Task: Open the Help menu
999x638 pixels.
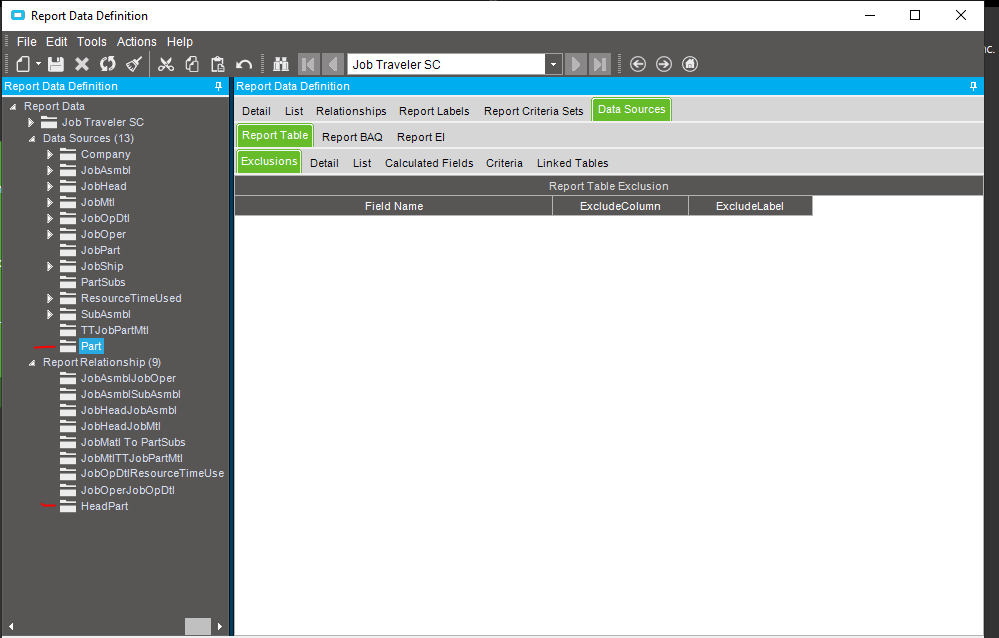Action: click(180, 41)
